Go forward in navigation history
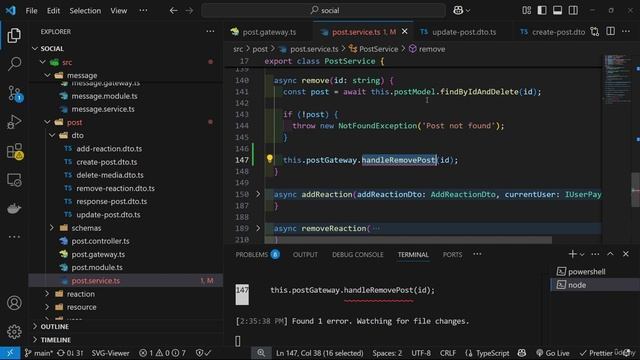 tap(189, 11)
